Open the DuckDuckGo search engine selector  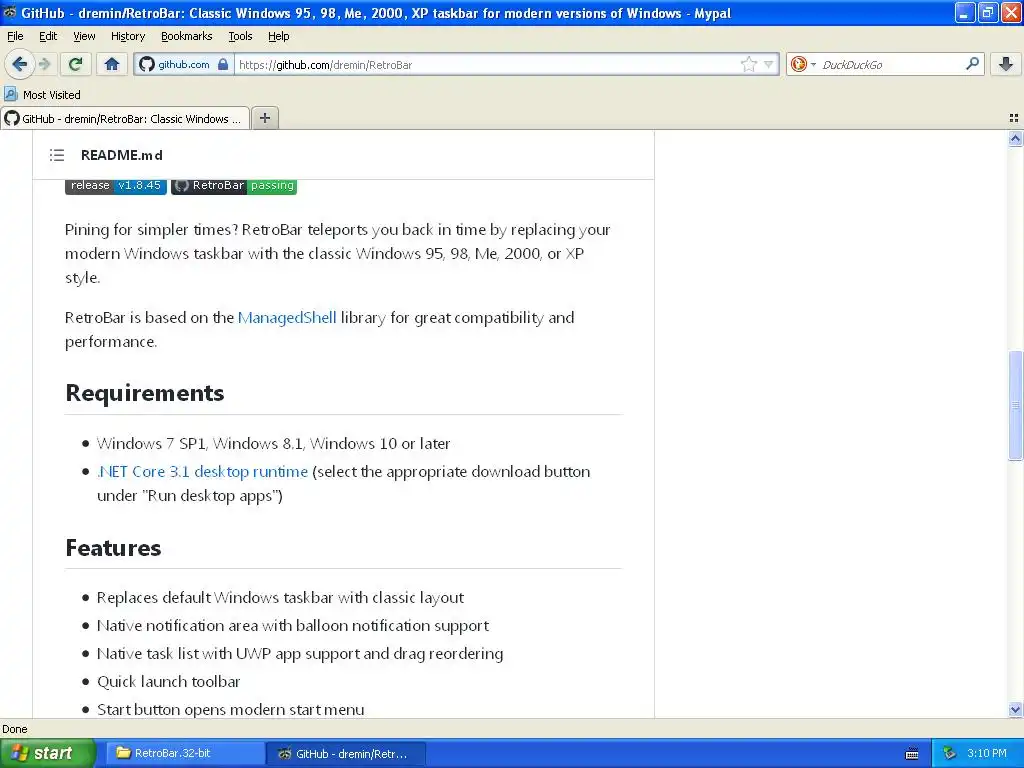803,64
